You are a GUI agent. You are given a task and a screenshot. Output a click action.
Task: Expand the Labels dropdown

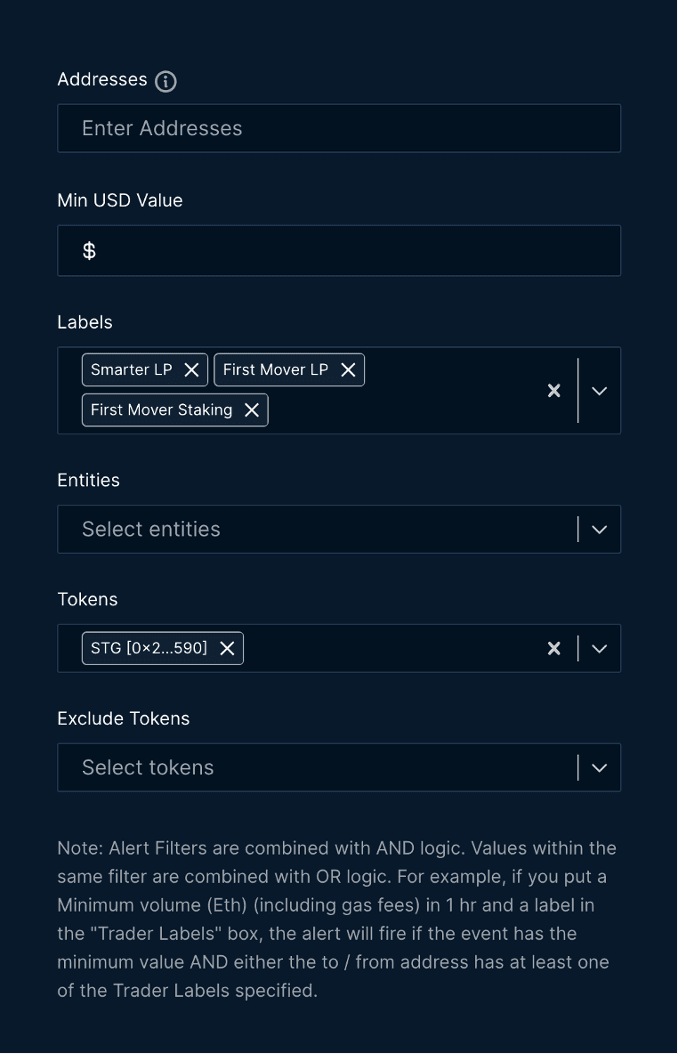[x=599, y=391]
